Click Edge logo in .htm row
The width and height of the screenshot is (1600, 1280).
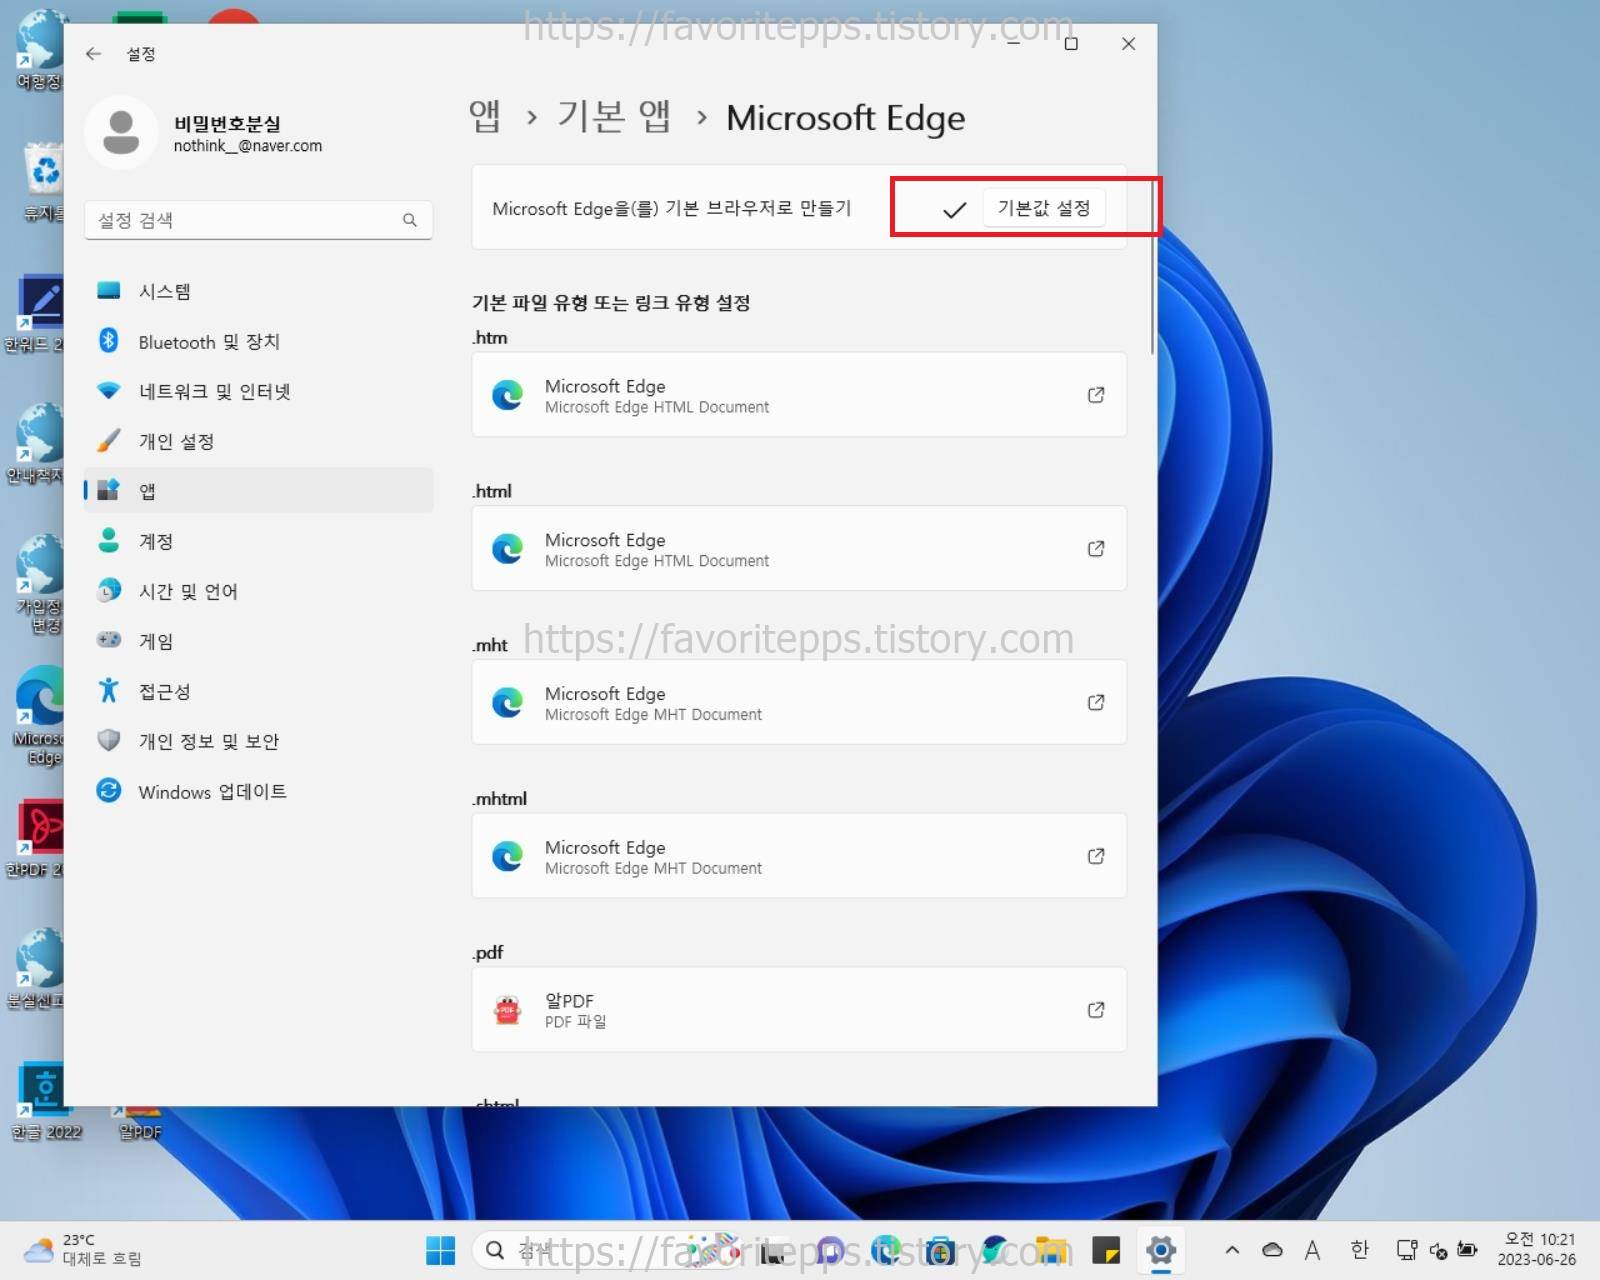[508, 395]
